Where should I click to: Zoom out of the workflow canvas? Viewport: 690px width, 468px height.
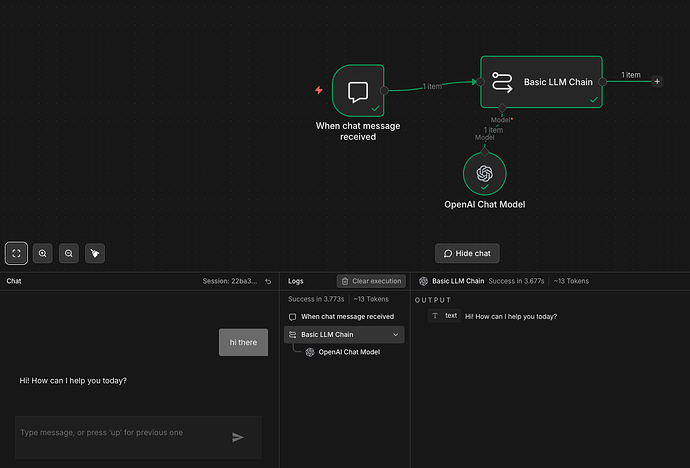click(x=69, y=253)
